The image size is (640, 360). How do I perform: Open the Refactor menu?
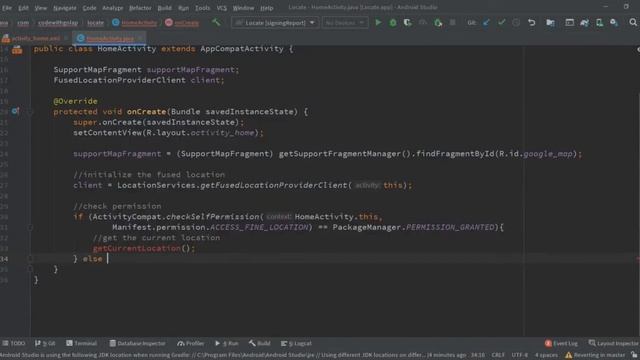click(140, 8)
